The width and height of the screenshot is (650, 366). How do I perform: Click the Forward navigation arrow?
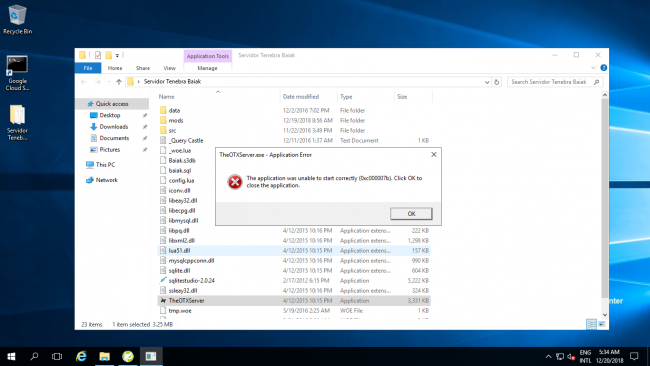click(x=98, y=82)
